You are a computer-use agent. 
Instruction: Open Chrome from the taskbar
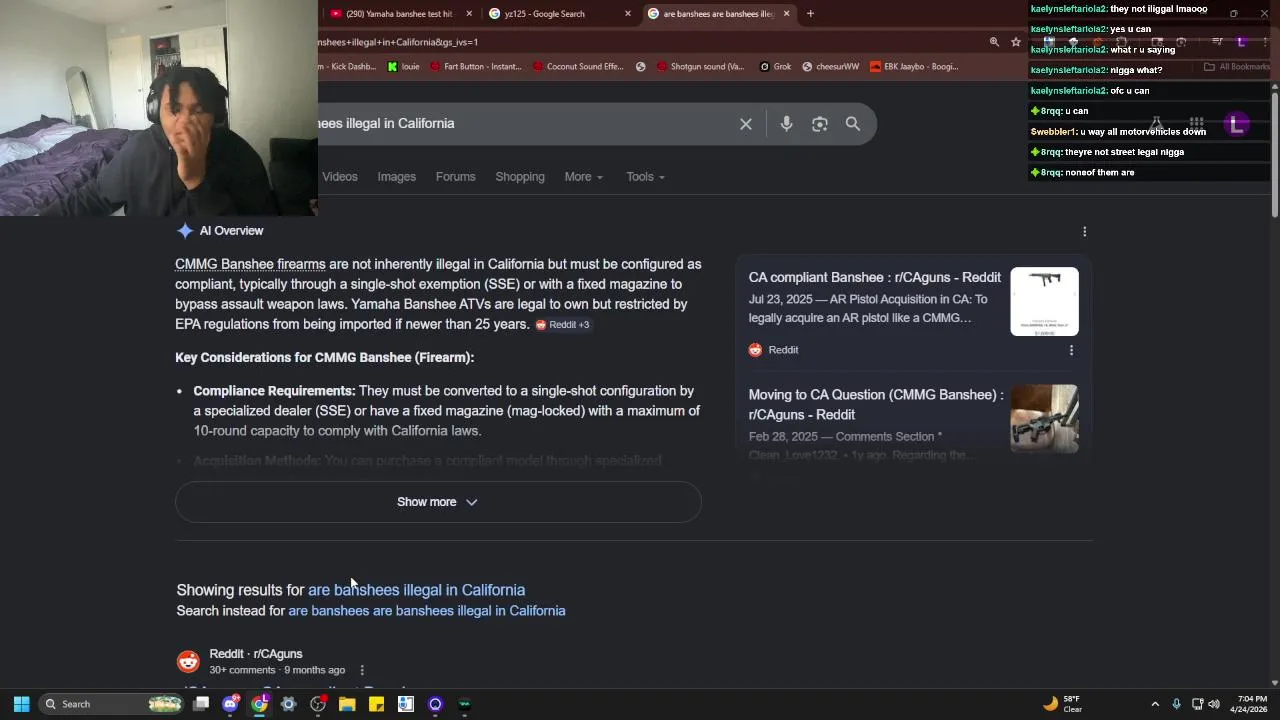point(260,704)
